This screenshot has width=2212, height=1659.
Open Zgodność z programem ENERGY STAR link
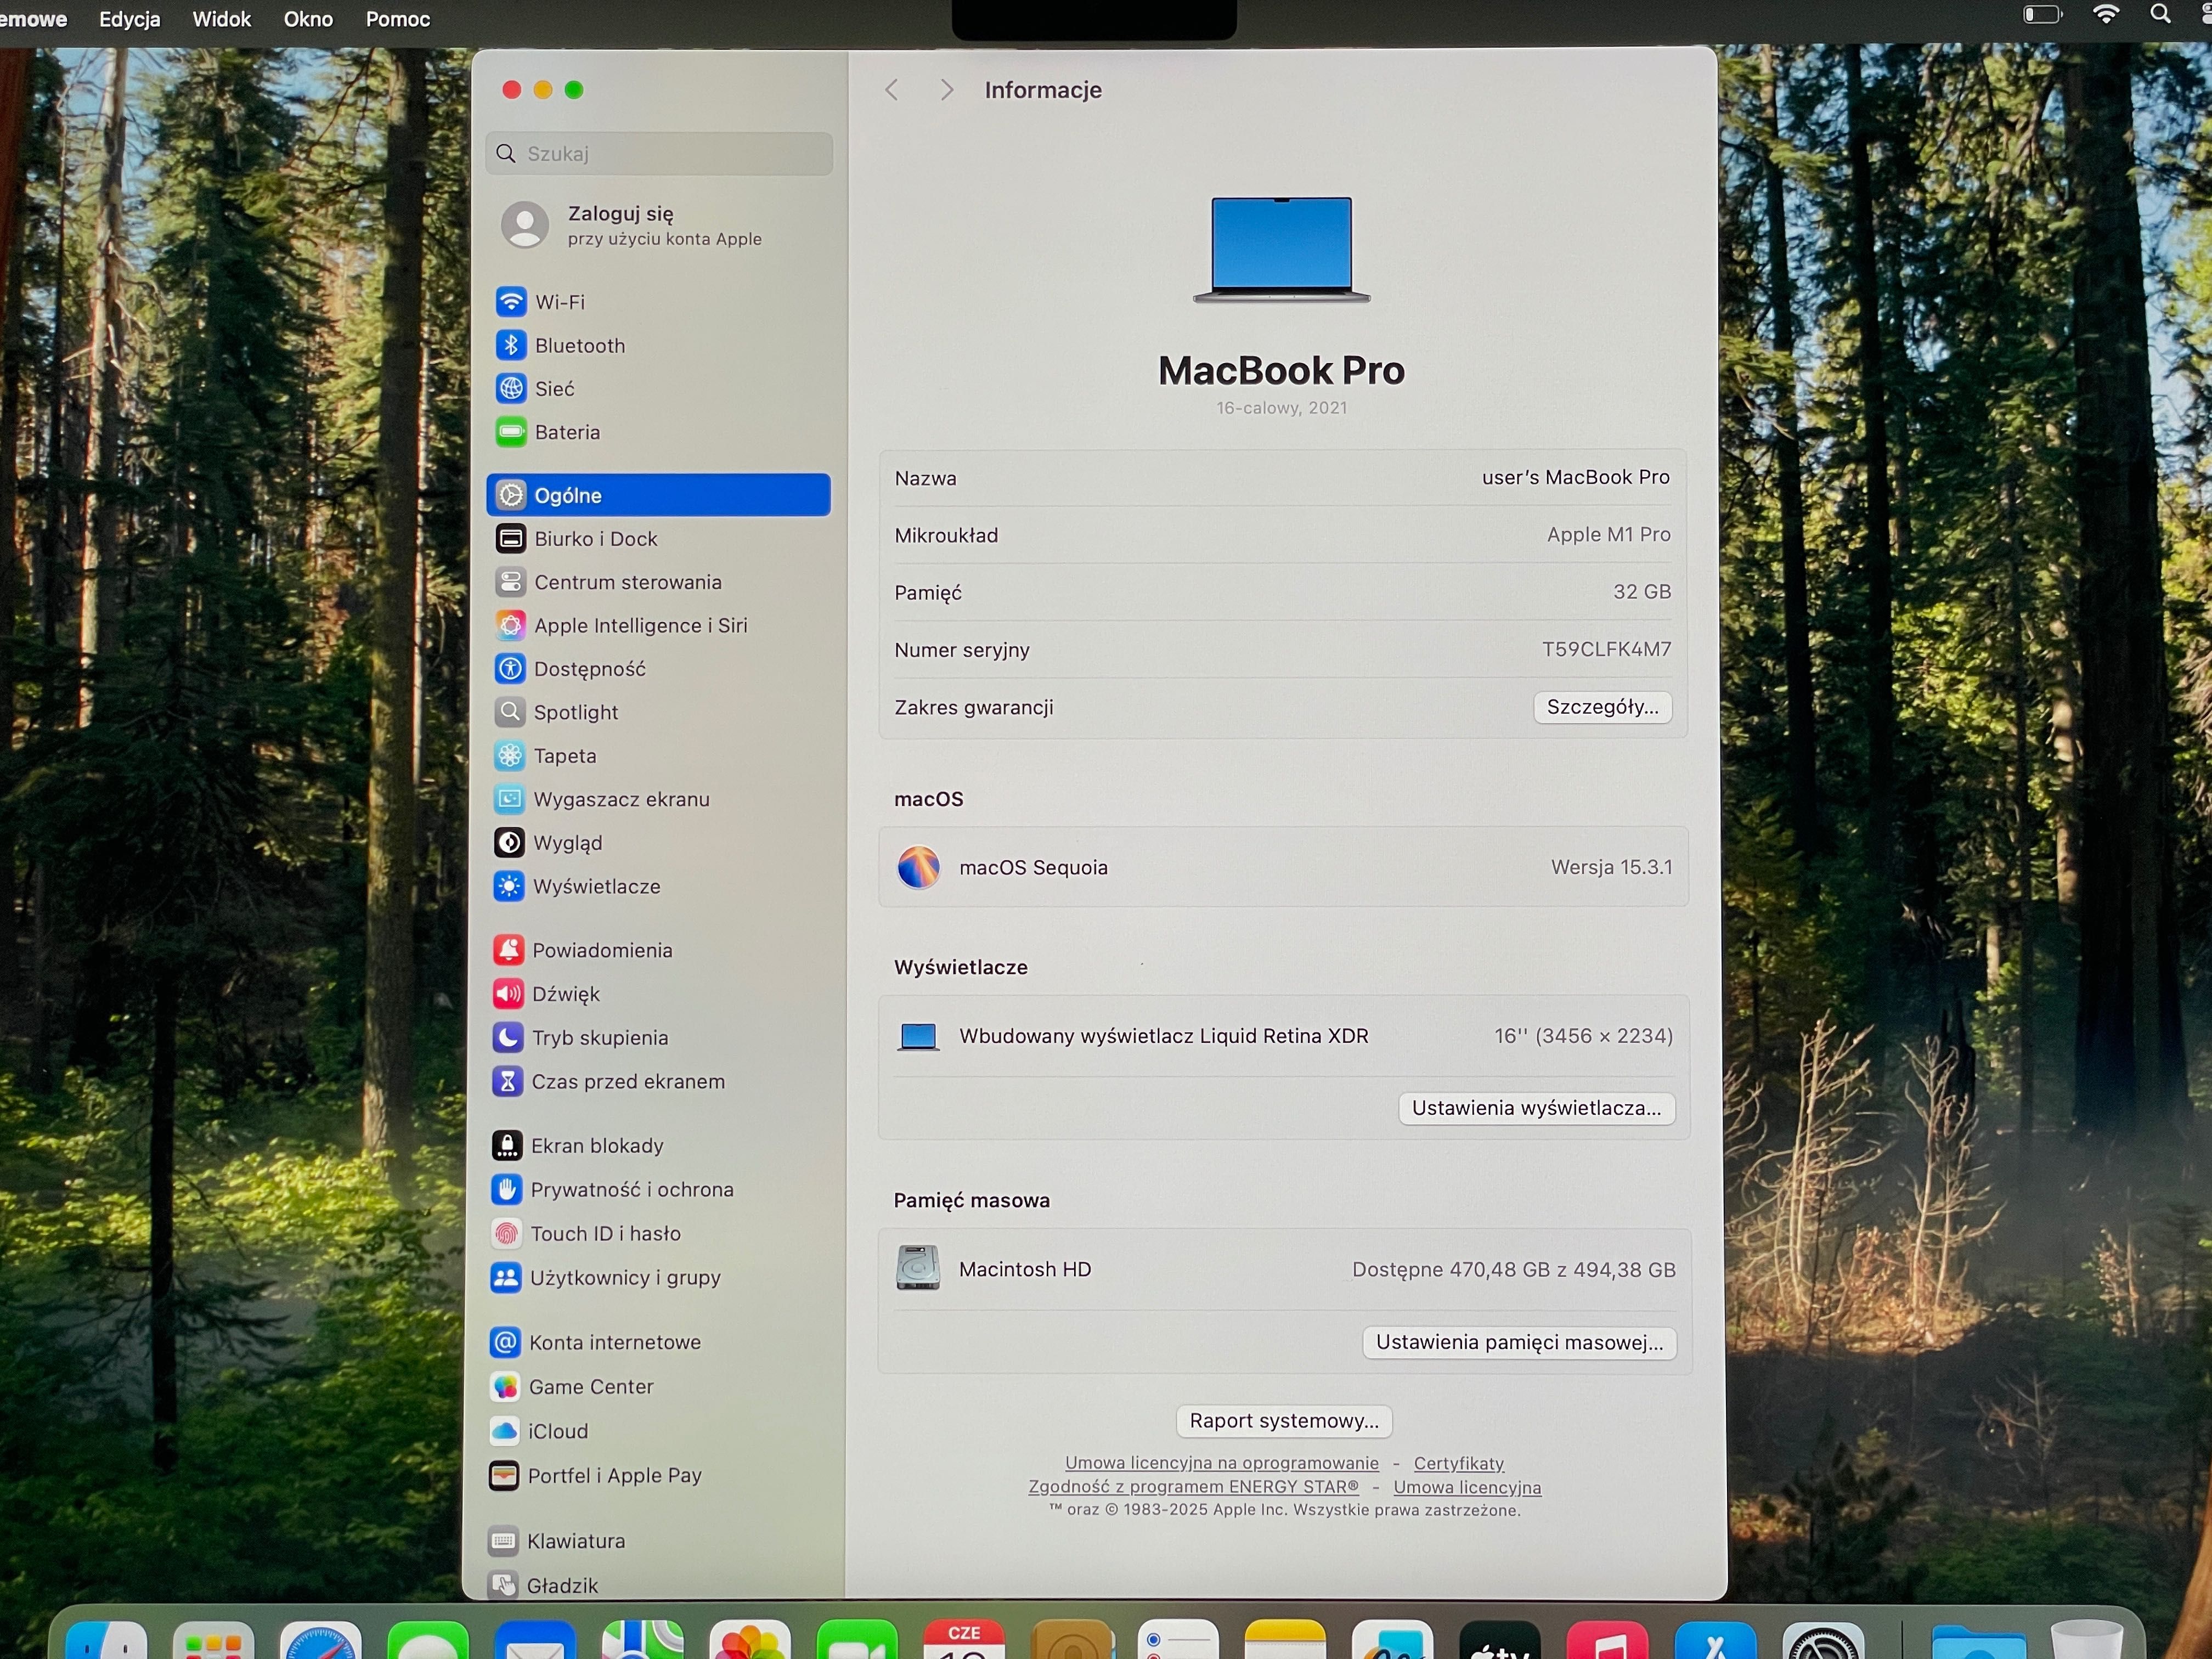tap(1193, 1487)
